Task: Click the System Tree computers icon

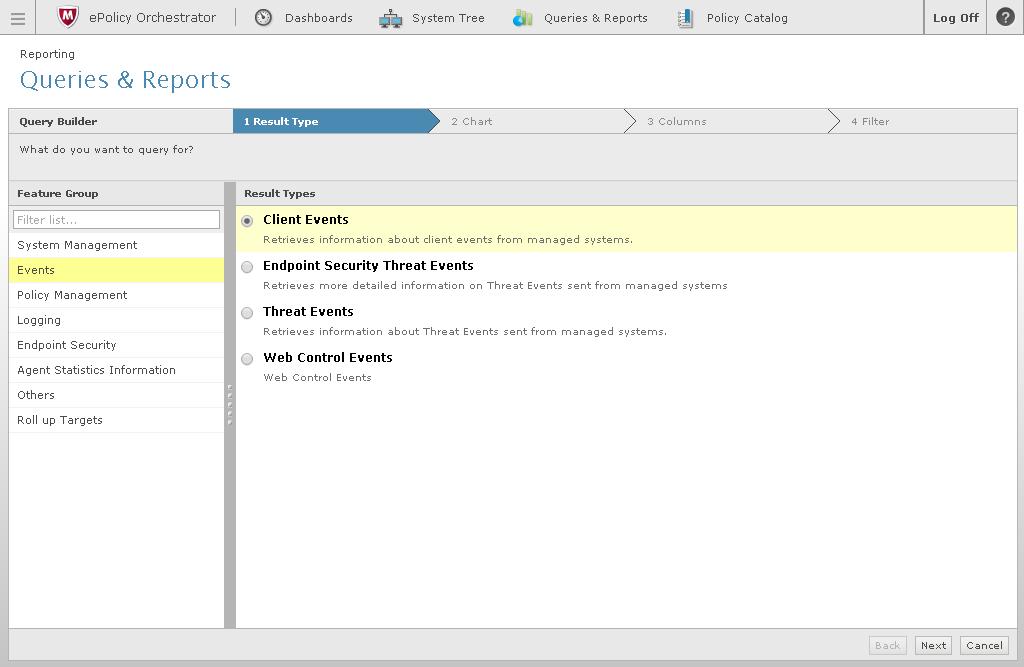Action: (391, 18)
